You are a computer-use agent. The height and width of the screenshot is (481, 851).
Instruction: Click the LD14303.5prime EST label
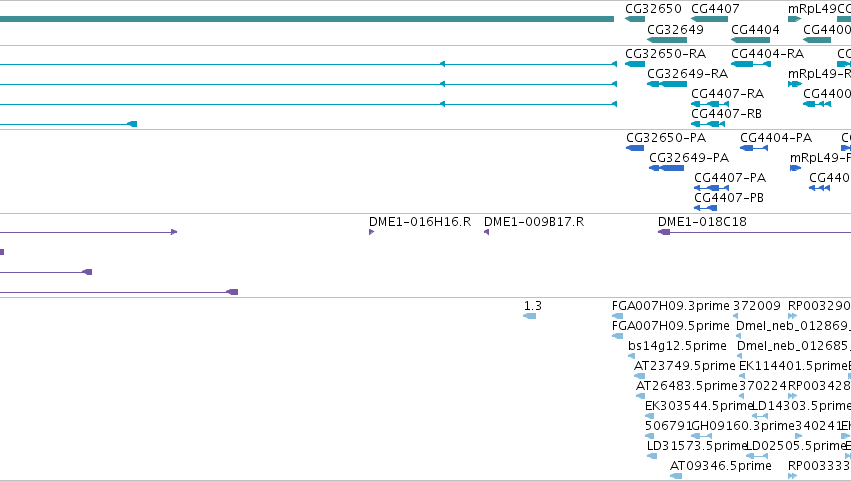(802, 407)
